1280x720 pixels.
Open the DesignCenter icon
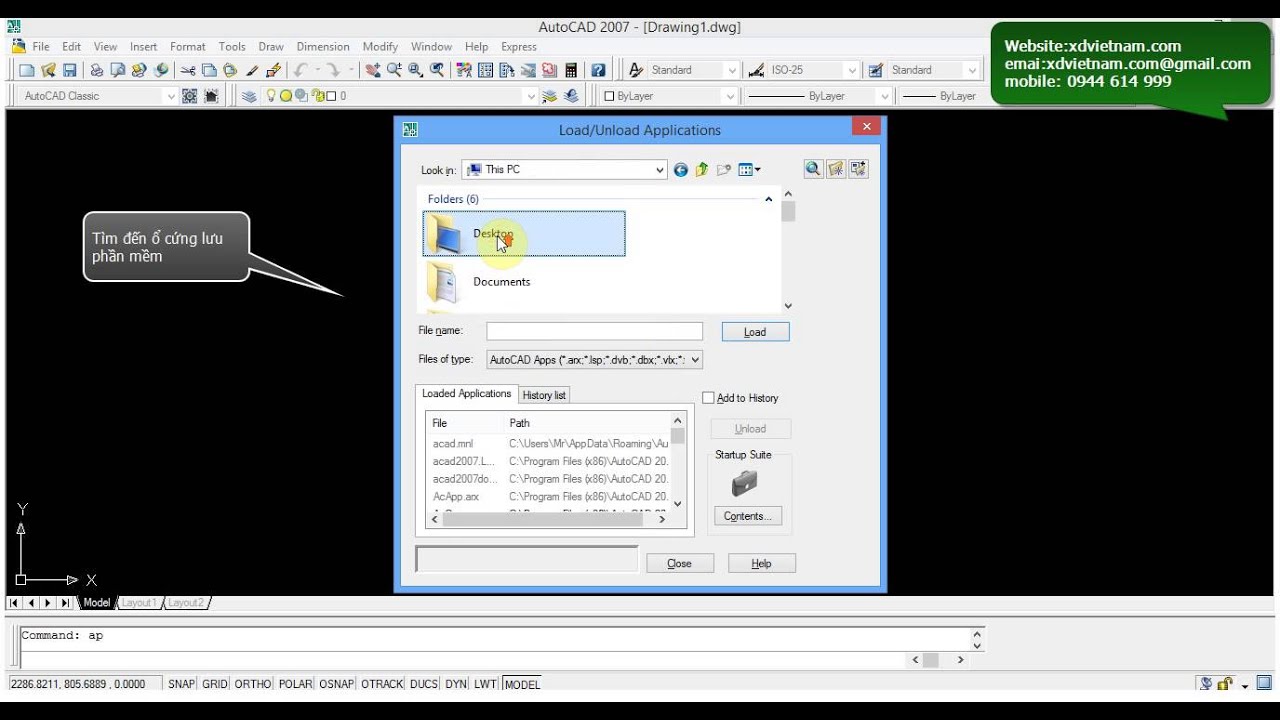485,70
